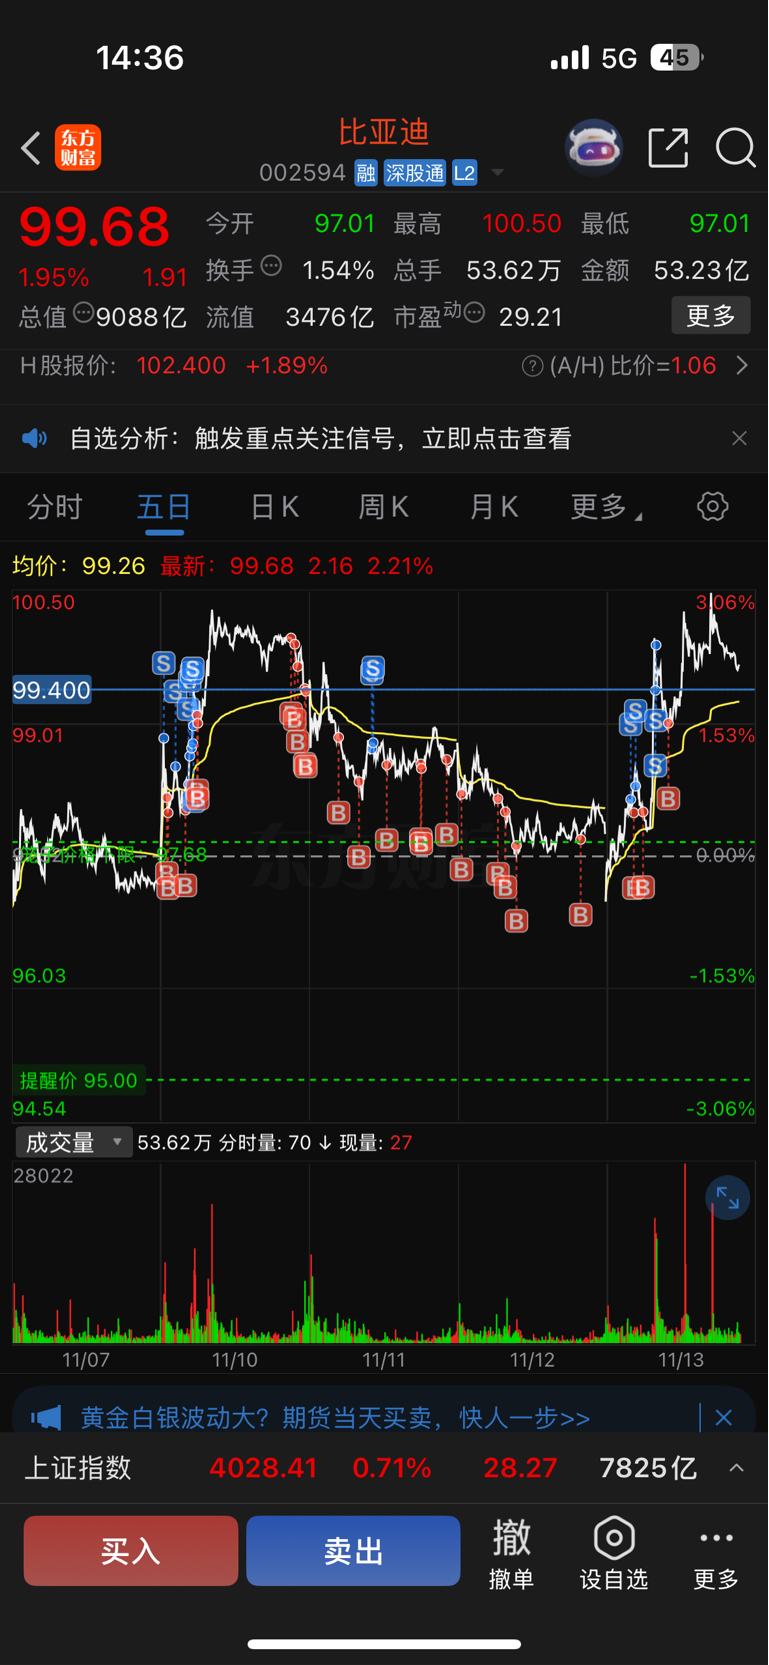Tap the 上证指数 4028.41 value
769x1665 pixels.
coord(263,1468)
